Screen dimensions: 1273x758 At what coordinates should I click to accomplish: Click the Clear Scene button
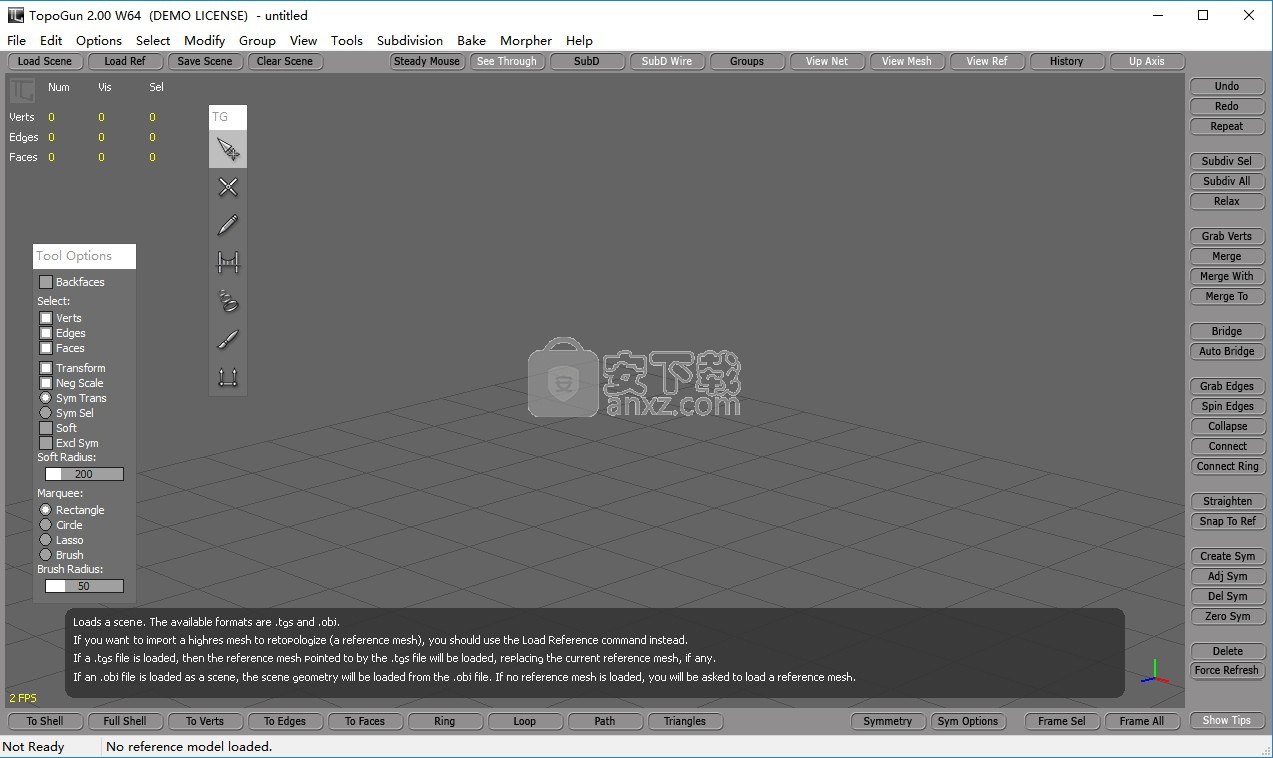pos(285,61)
